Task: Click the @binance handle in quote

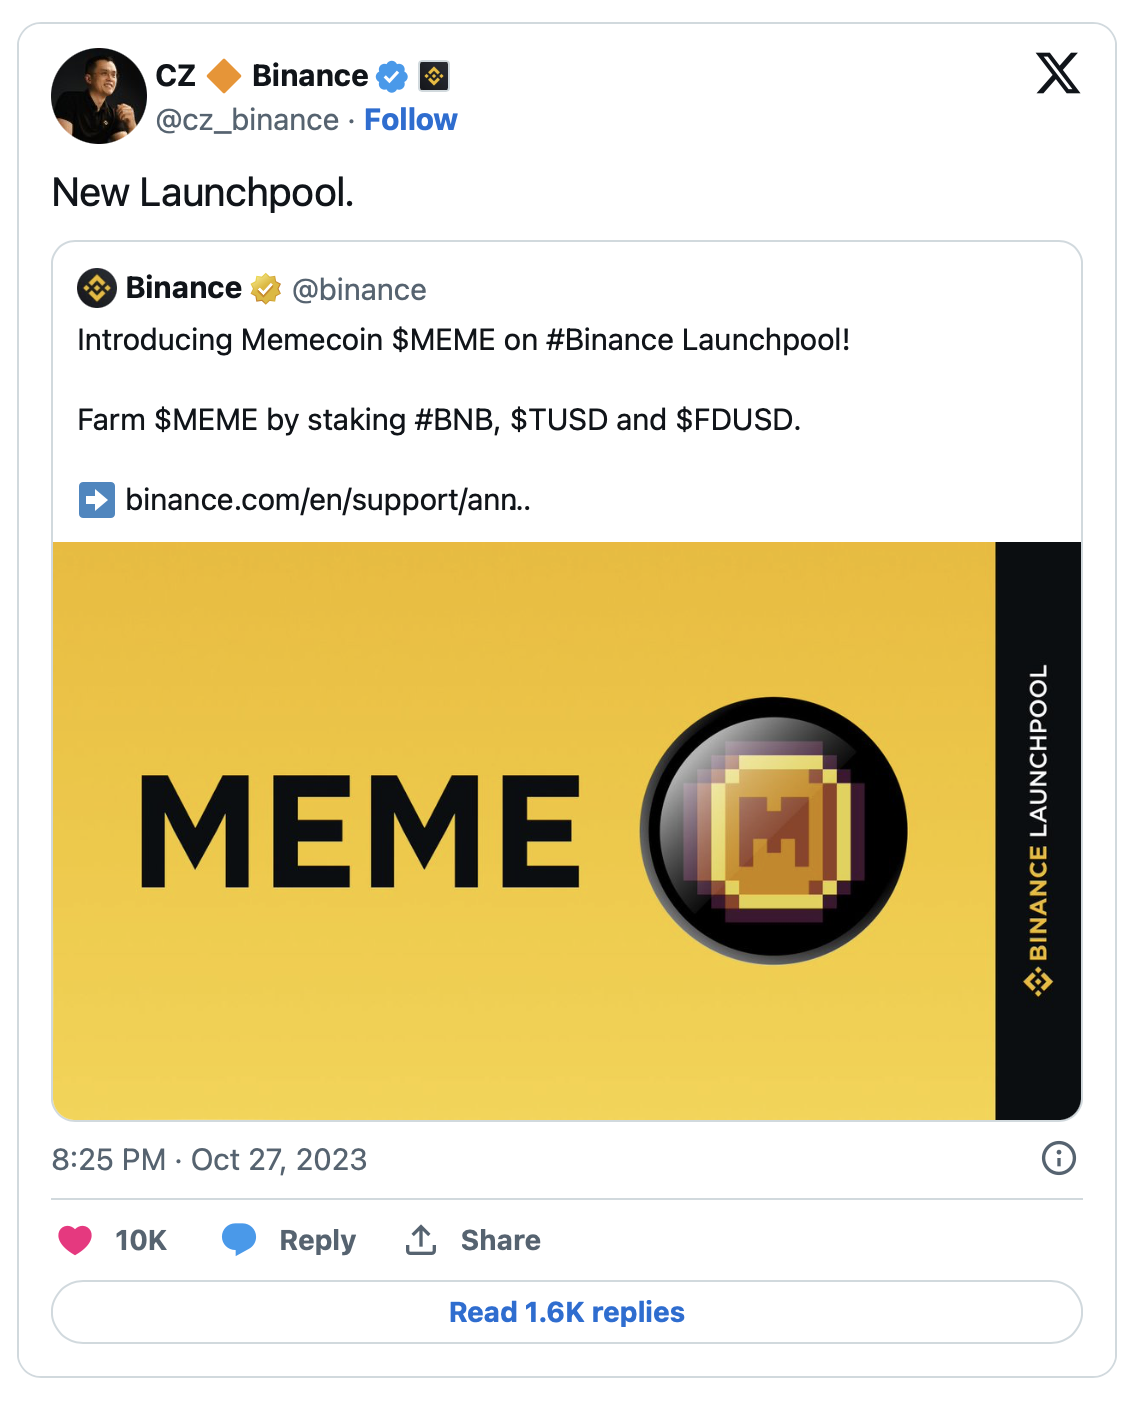Action: pos(359,290)
